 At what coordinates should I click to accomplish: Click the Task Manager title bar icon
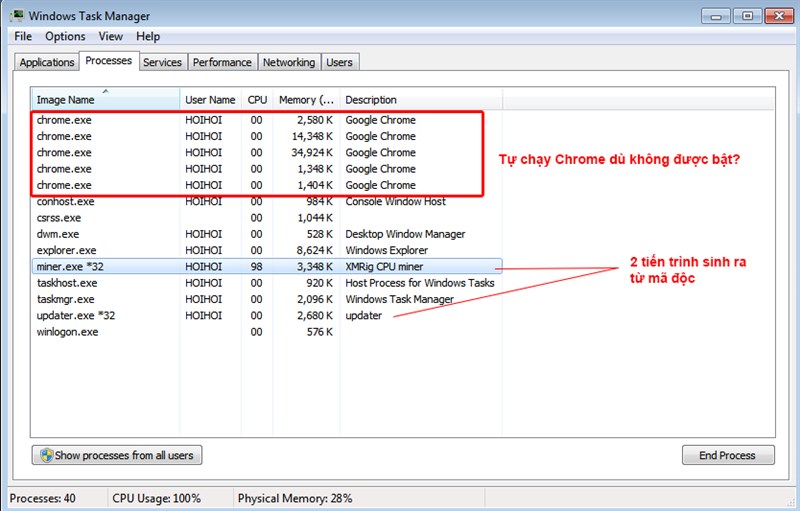pos(16,16)
